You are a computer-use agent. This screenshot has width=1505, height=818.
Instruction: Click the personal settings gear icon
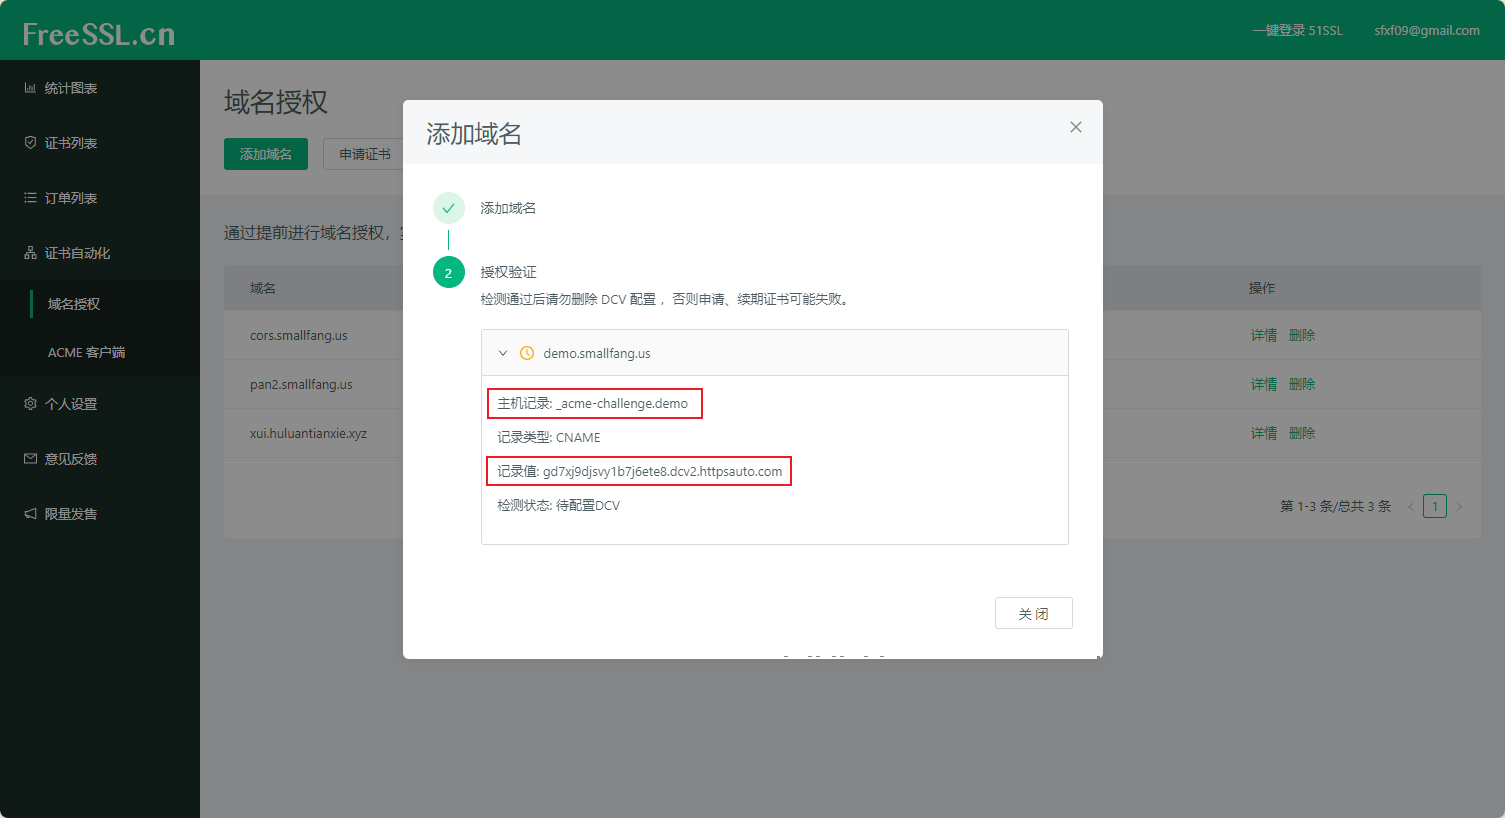click(x=30, y=404)
